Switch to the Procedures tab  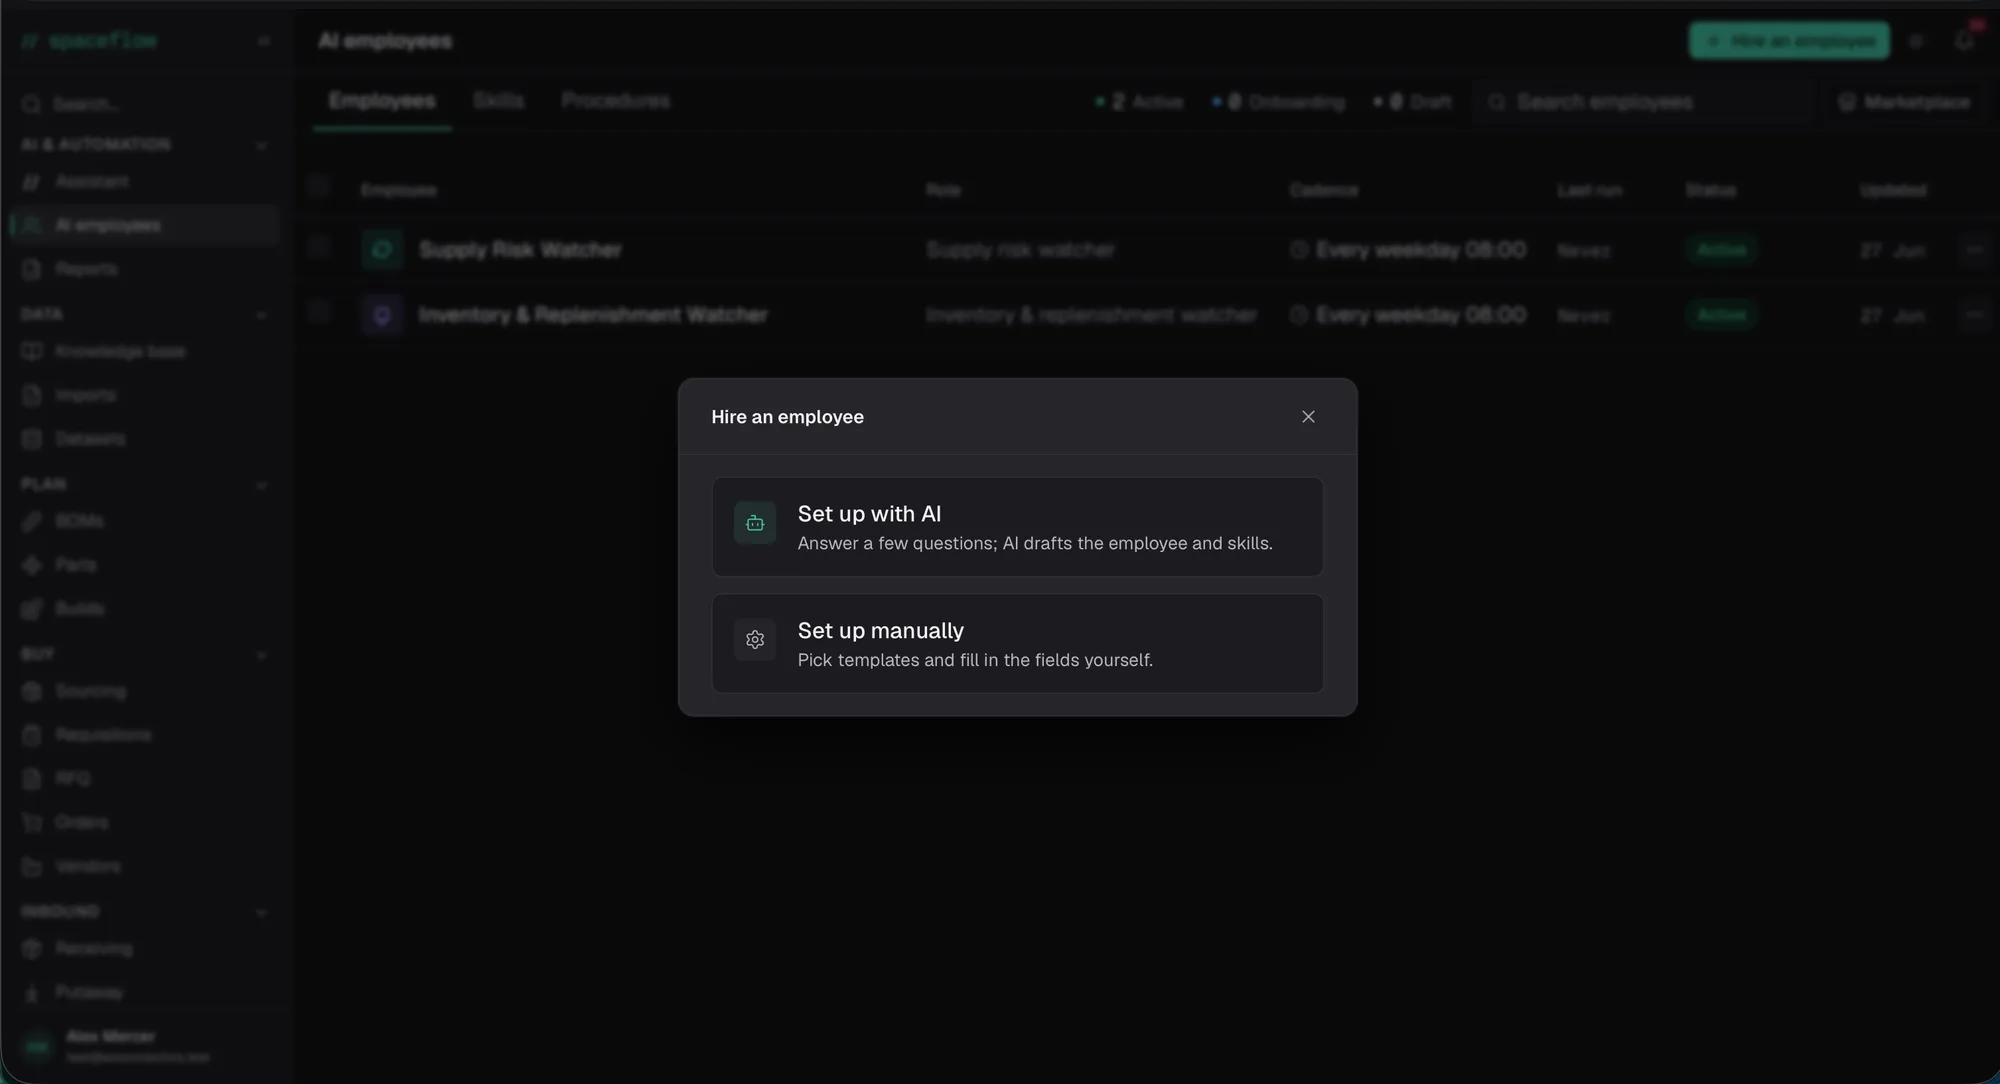[615, 101]
